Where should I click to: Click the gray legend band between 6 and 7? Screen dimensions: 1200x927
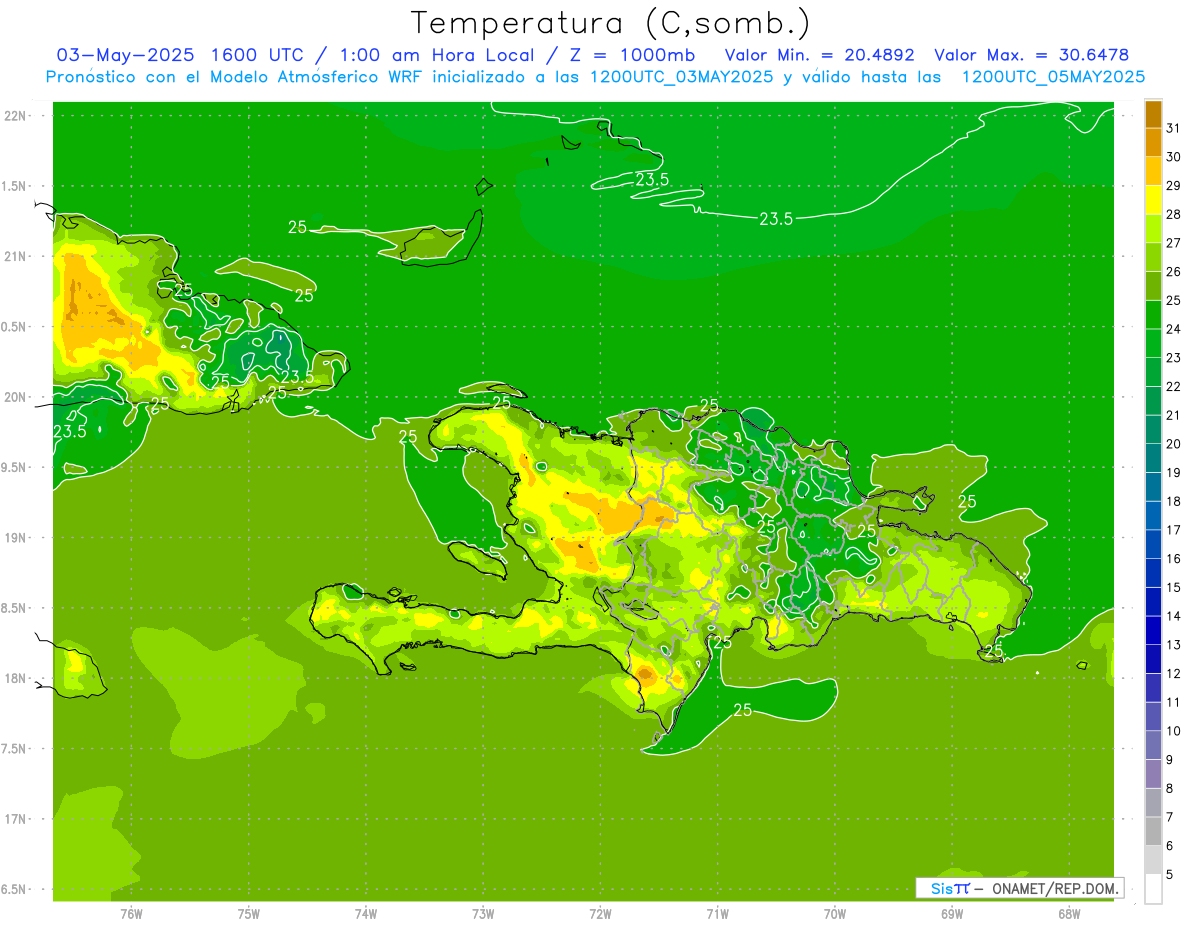[x=1153, y=832]
